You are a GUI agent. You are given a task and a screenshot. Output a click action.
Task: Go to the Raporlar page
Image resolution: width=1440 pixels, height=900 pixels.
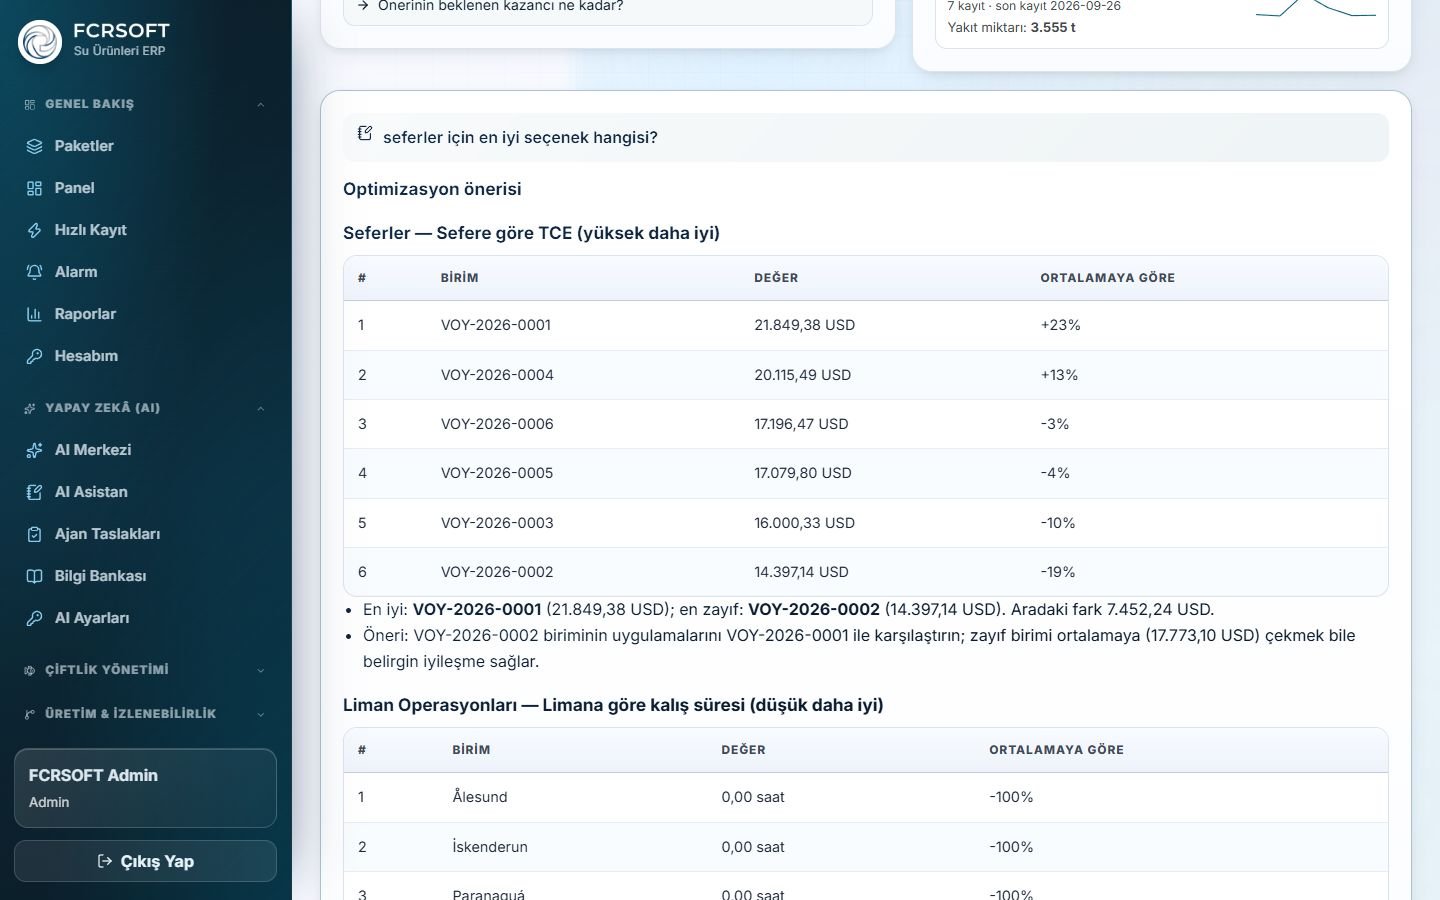pyautogui.click(x=146, y=314)
